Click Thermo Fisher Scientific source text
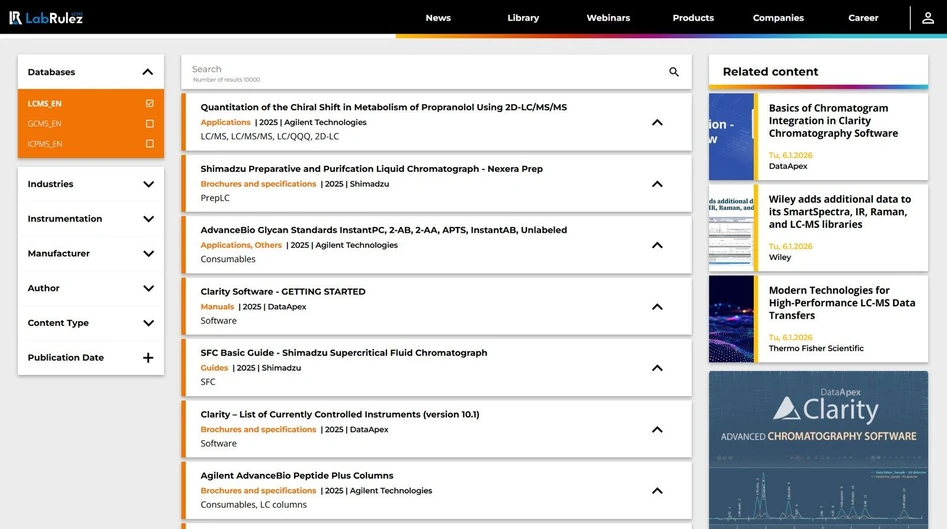 (816, 348)
